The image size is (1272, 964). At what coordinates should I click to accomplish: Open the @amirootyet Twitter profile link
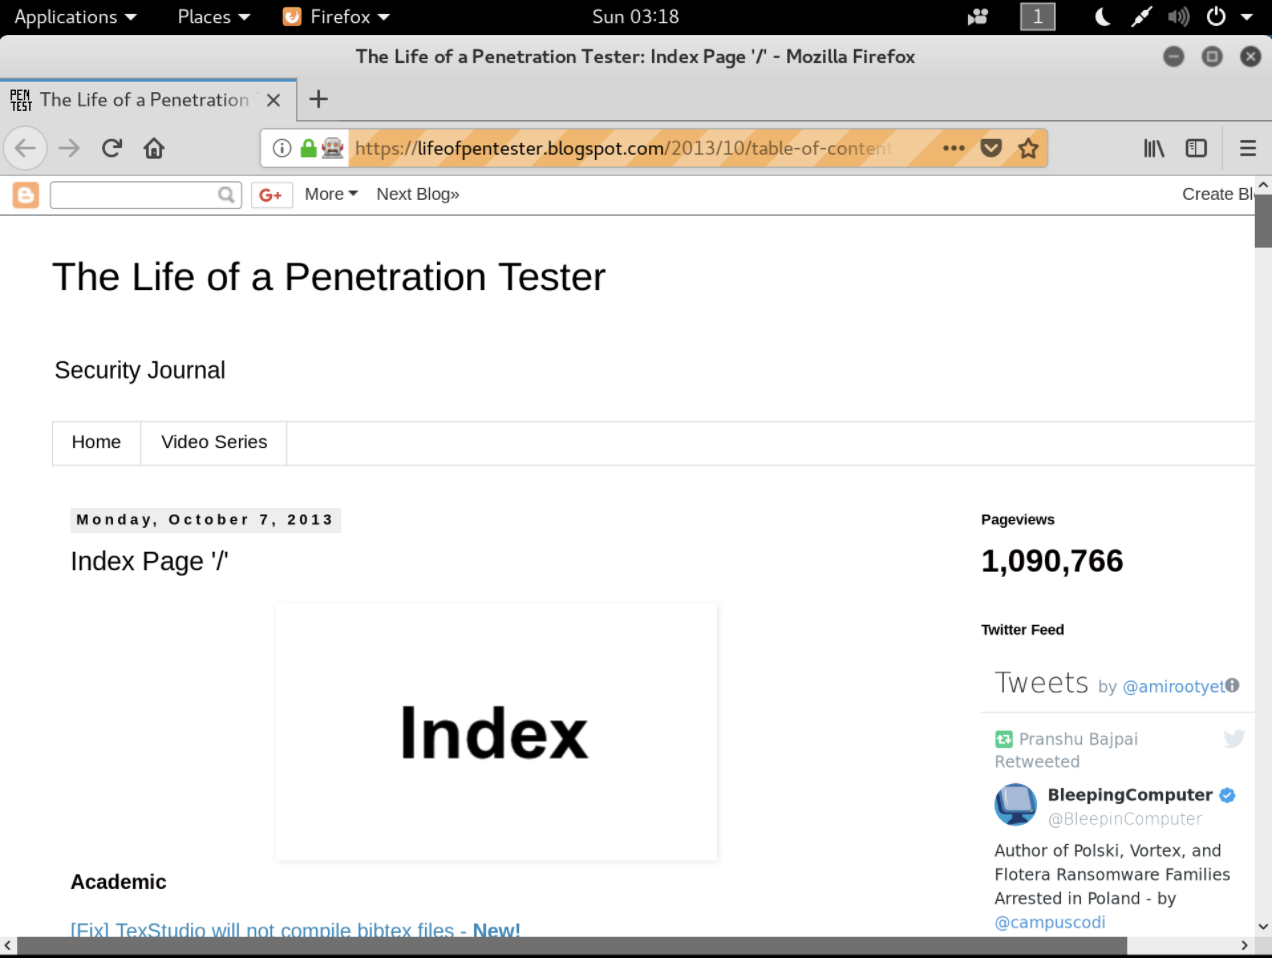click(1173, 686)
